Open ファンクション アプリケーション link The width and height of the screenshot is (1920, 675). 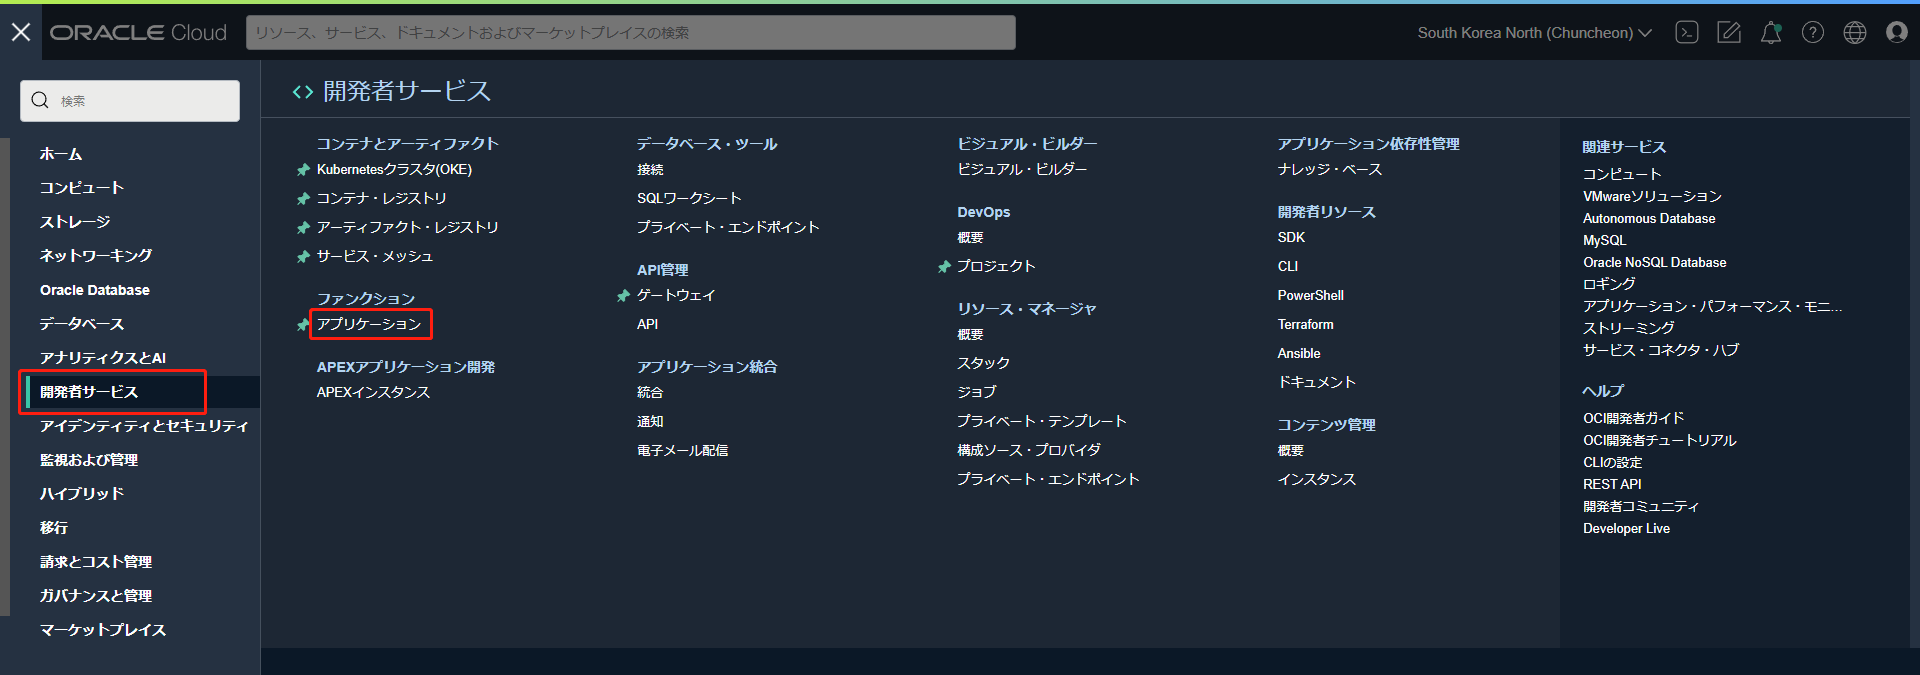[369, 324]
